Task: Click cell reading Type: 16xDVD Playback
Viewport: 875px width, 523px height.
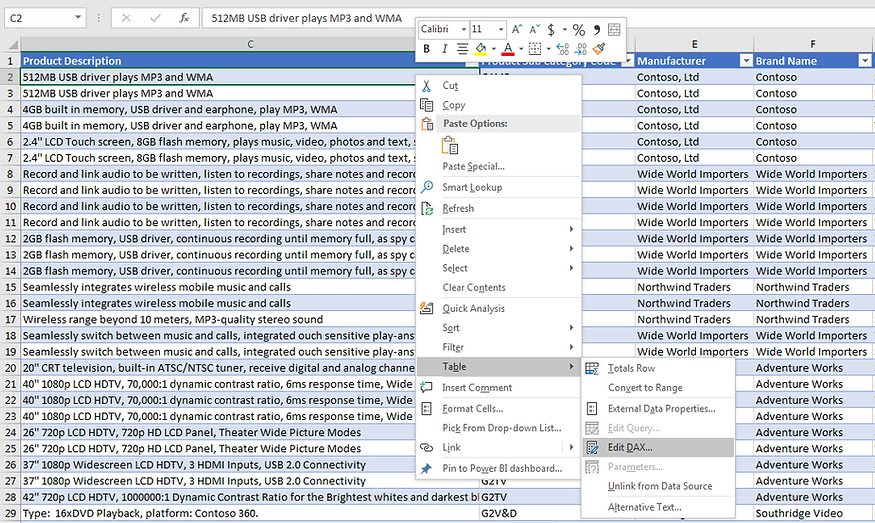Action: pos(250,514)
